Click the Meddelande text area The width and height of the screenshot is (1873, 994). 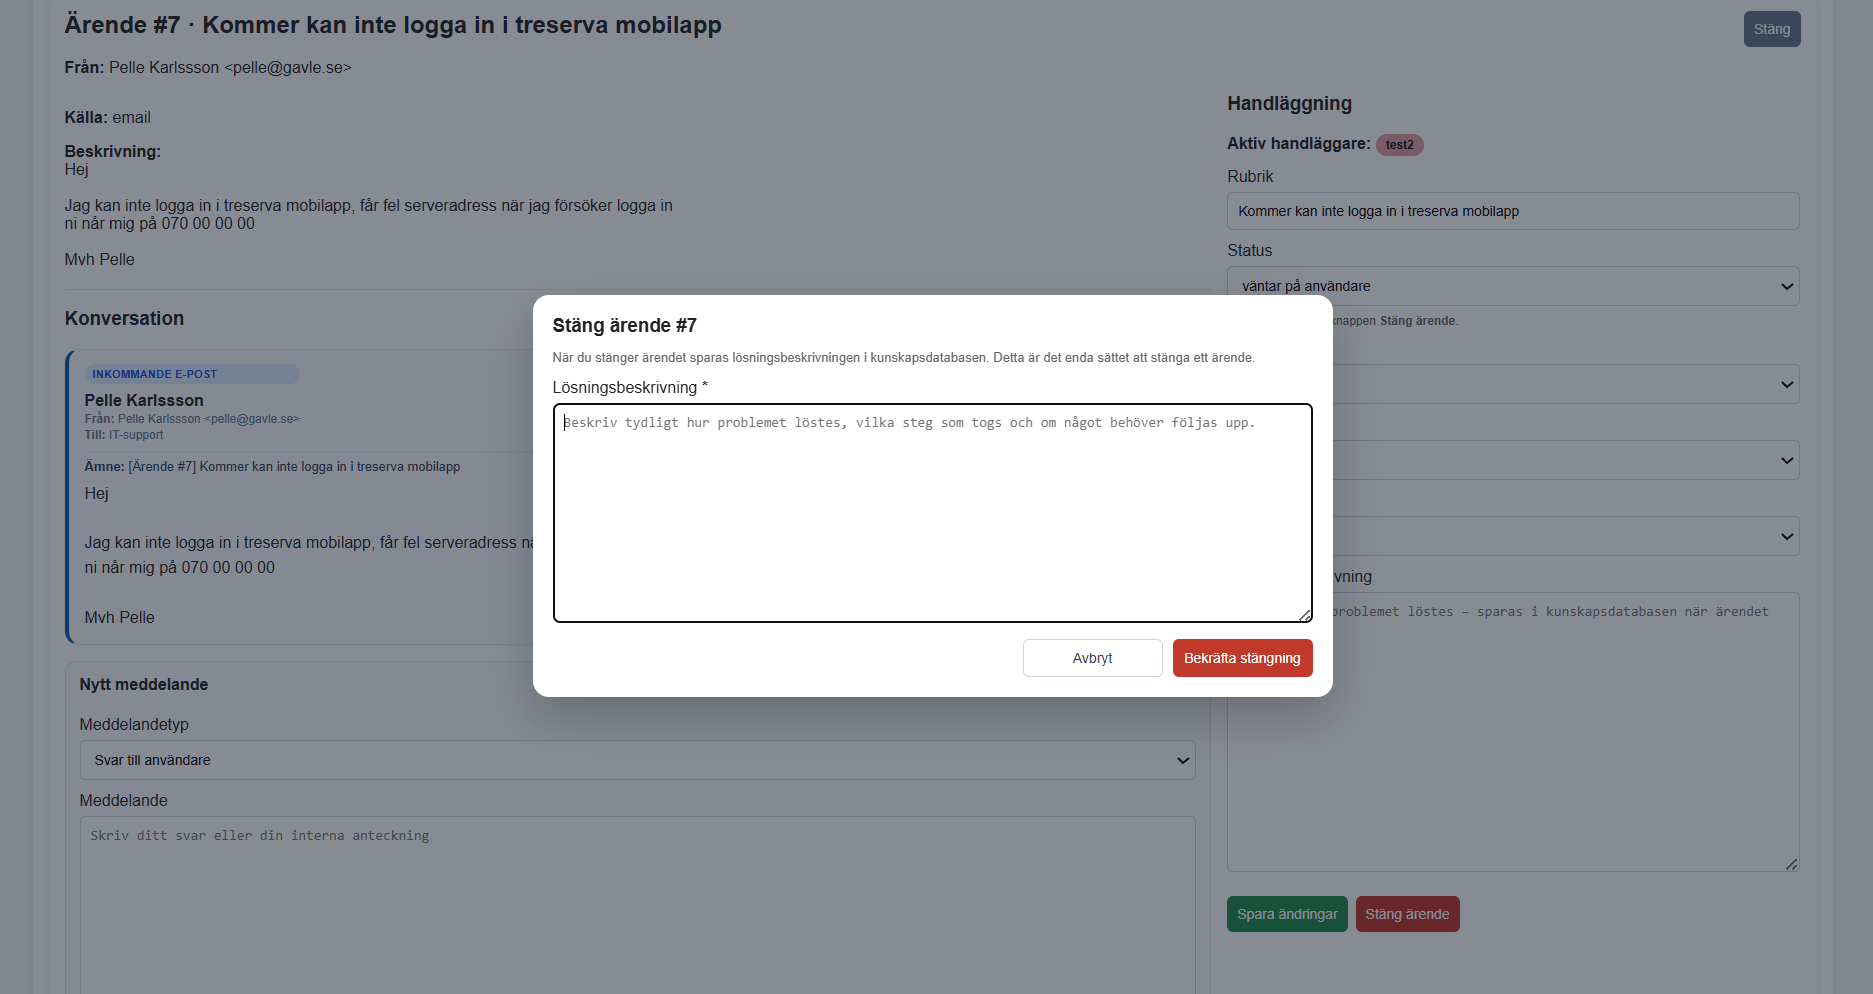pyautogui.click(x=637, y=900)
